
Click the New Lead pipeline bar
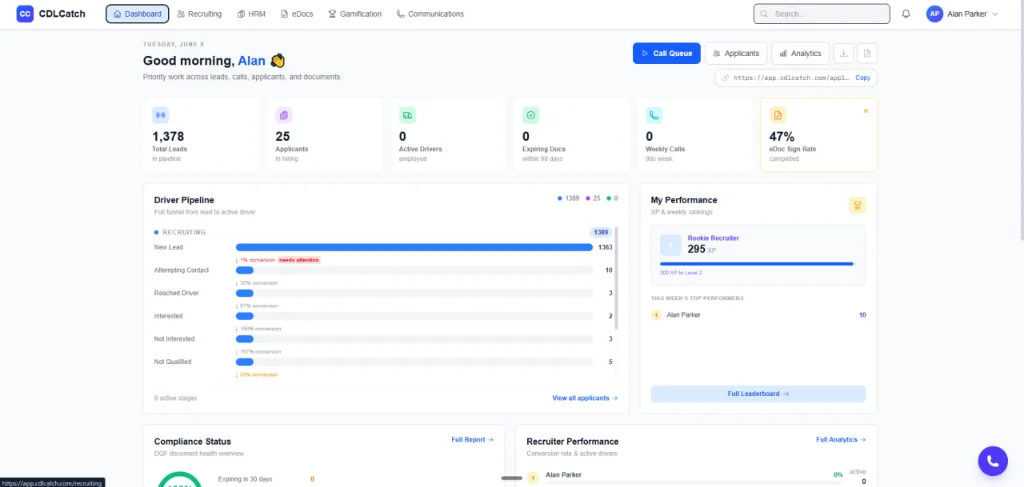(x=414, y=247)
